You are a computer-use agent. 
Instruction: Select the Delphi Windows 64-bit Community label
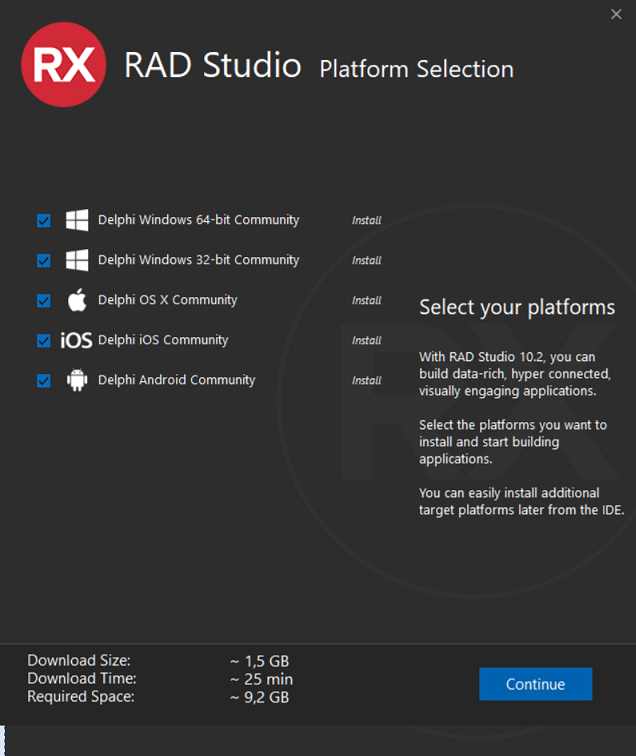pyautogui.click(x=199, y=220)
